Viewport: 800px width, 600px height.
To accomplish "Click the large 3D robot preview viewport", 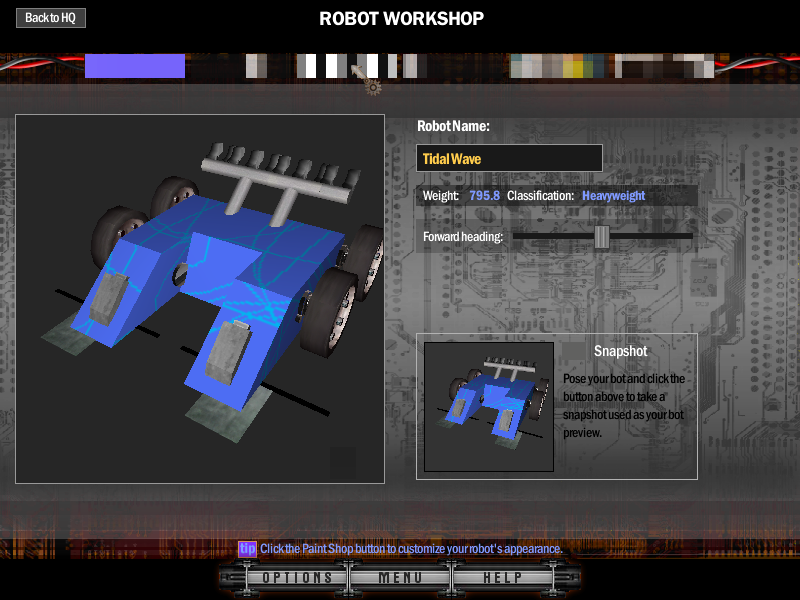I will pos(200,298).
